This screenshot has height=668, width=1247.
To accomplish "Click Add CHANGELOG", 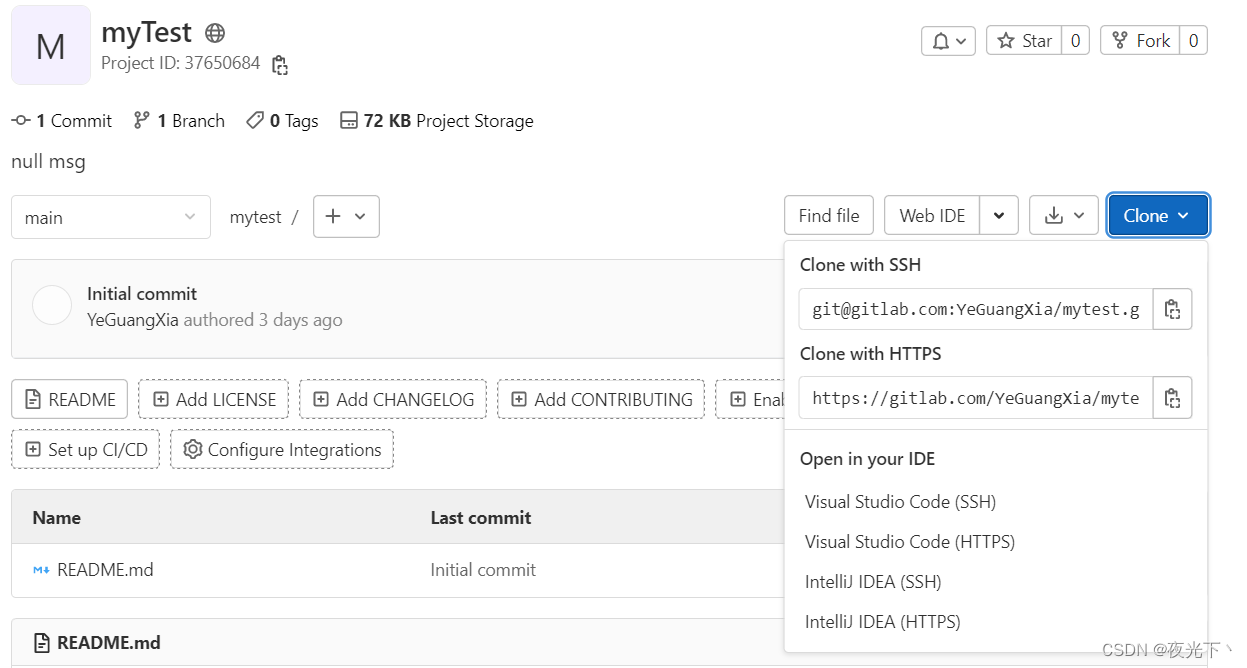I will click(393, 399).
